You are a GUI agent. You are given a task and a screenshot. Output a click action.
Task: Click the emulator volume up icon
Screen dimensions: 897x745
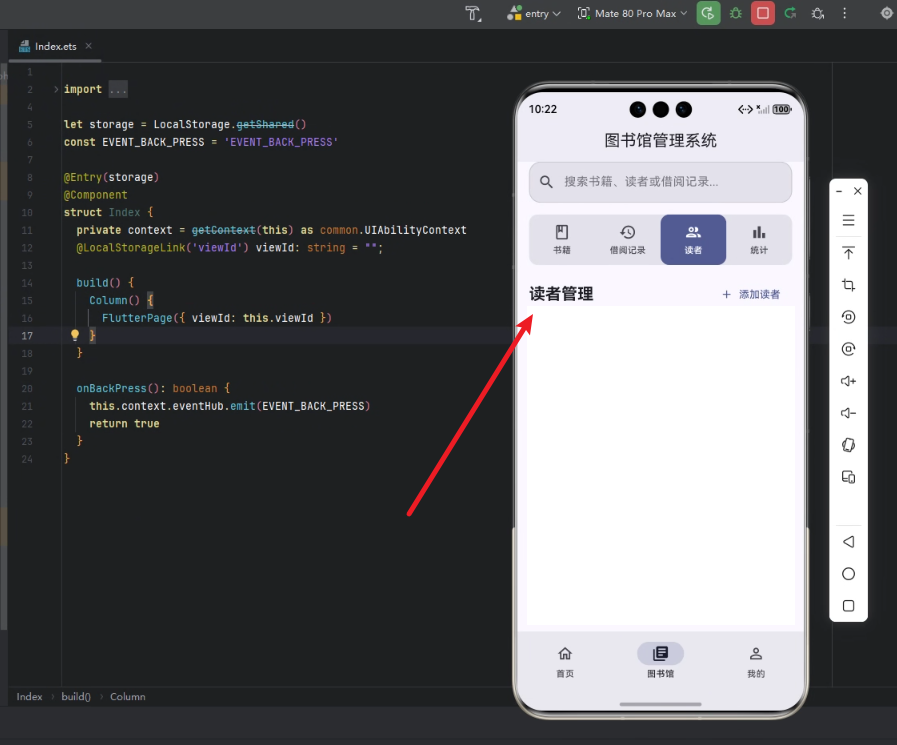(848, 381)
